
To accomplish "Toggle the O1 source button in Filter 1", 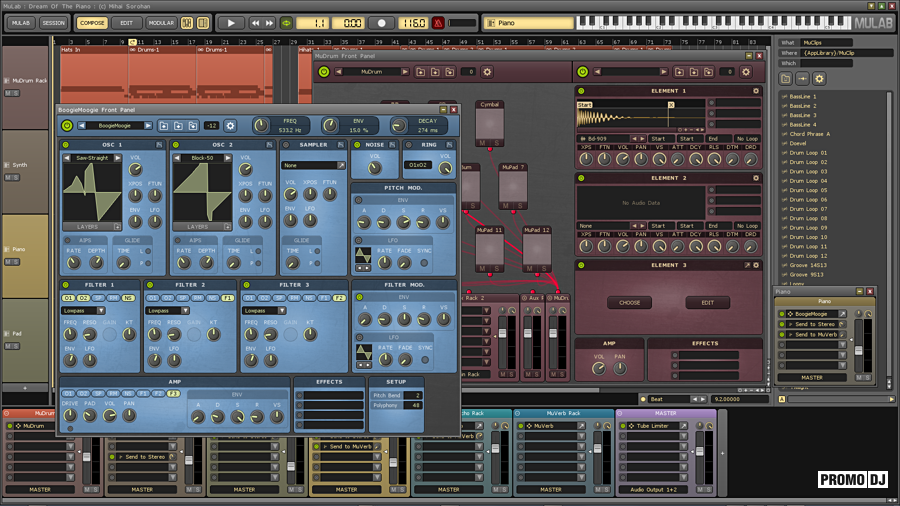I will [x=68, y=298].
